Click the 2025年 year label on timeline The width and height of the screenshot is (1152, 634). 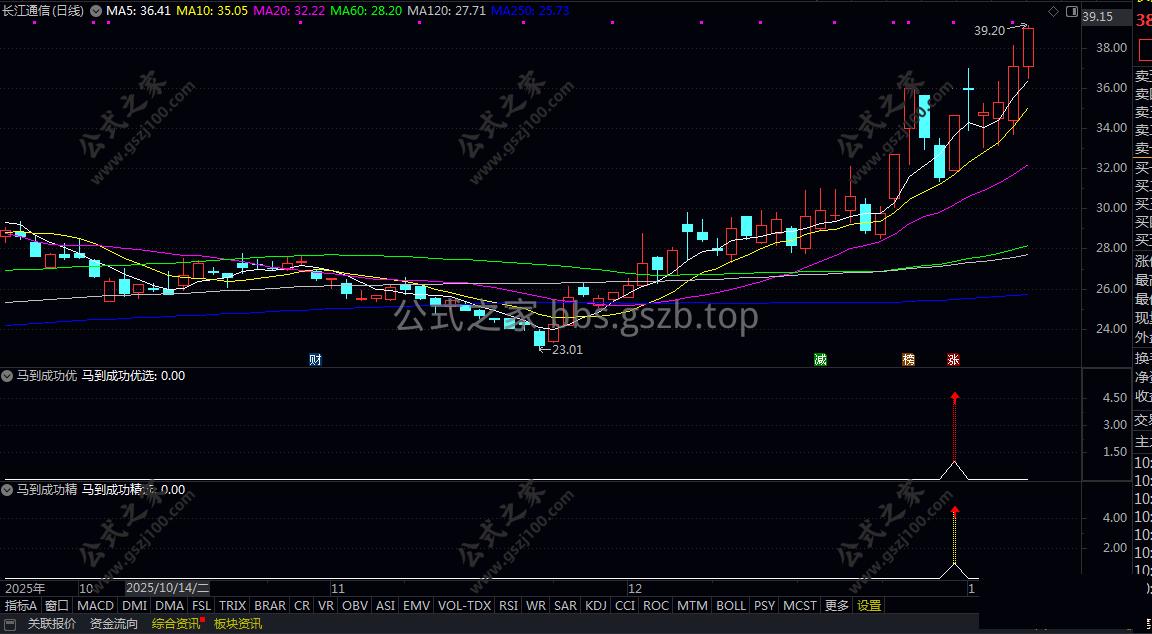[x=25, y=588]
